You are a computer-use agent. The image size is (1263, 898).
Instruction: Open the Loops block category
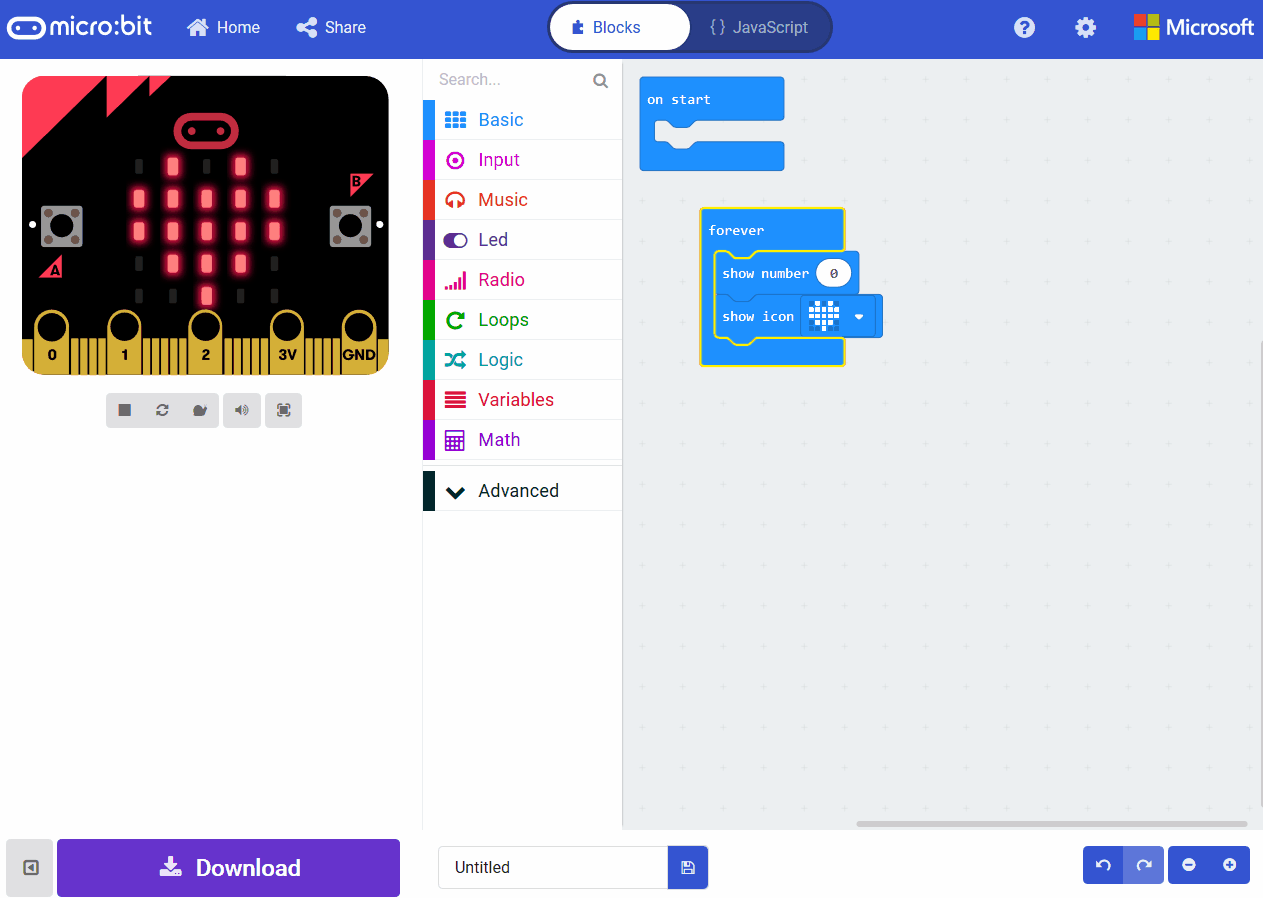pos(522,320)
